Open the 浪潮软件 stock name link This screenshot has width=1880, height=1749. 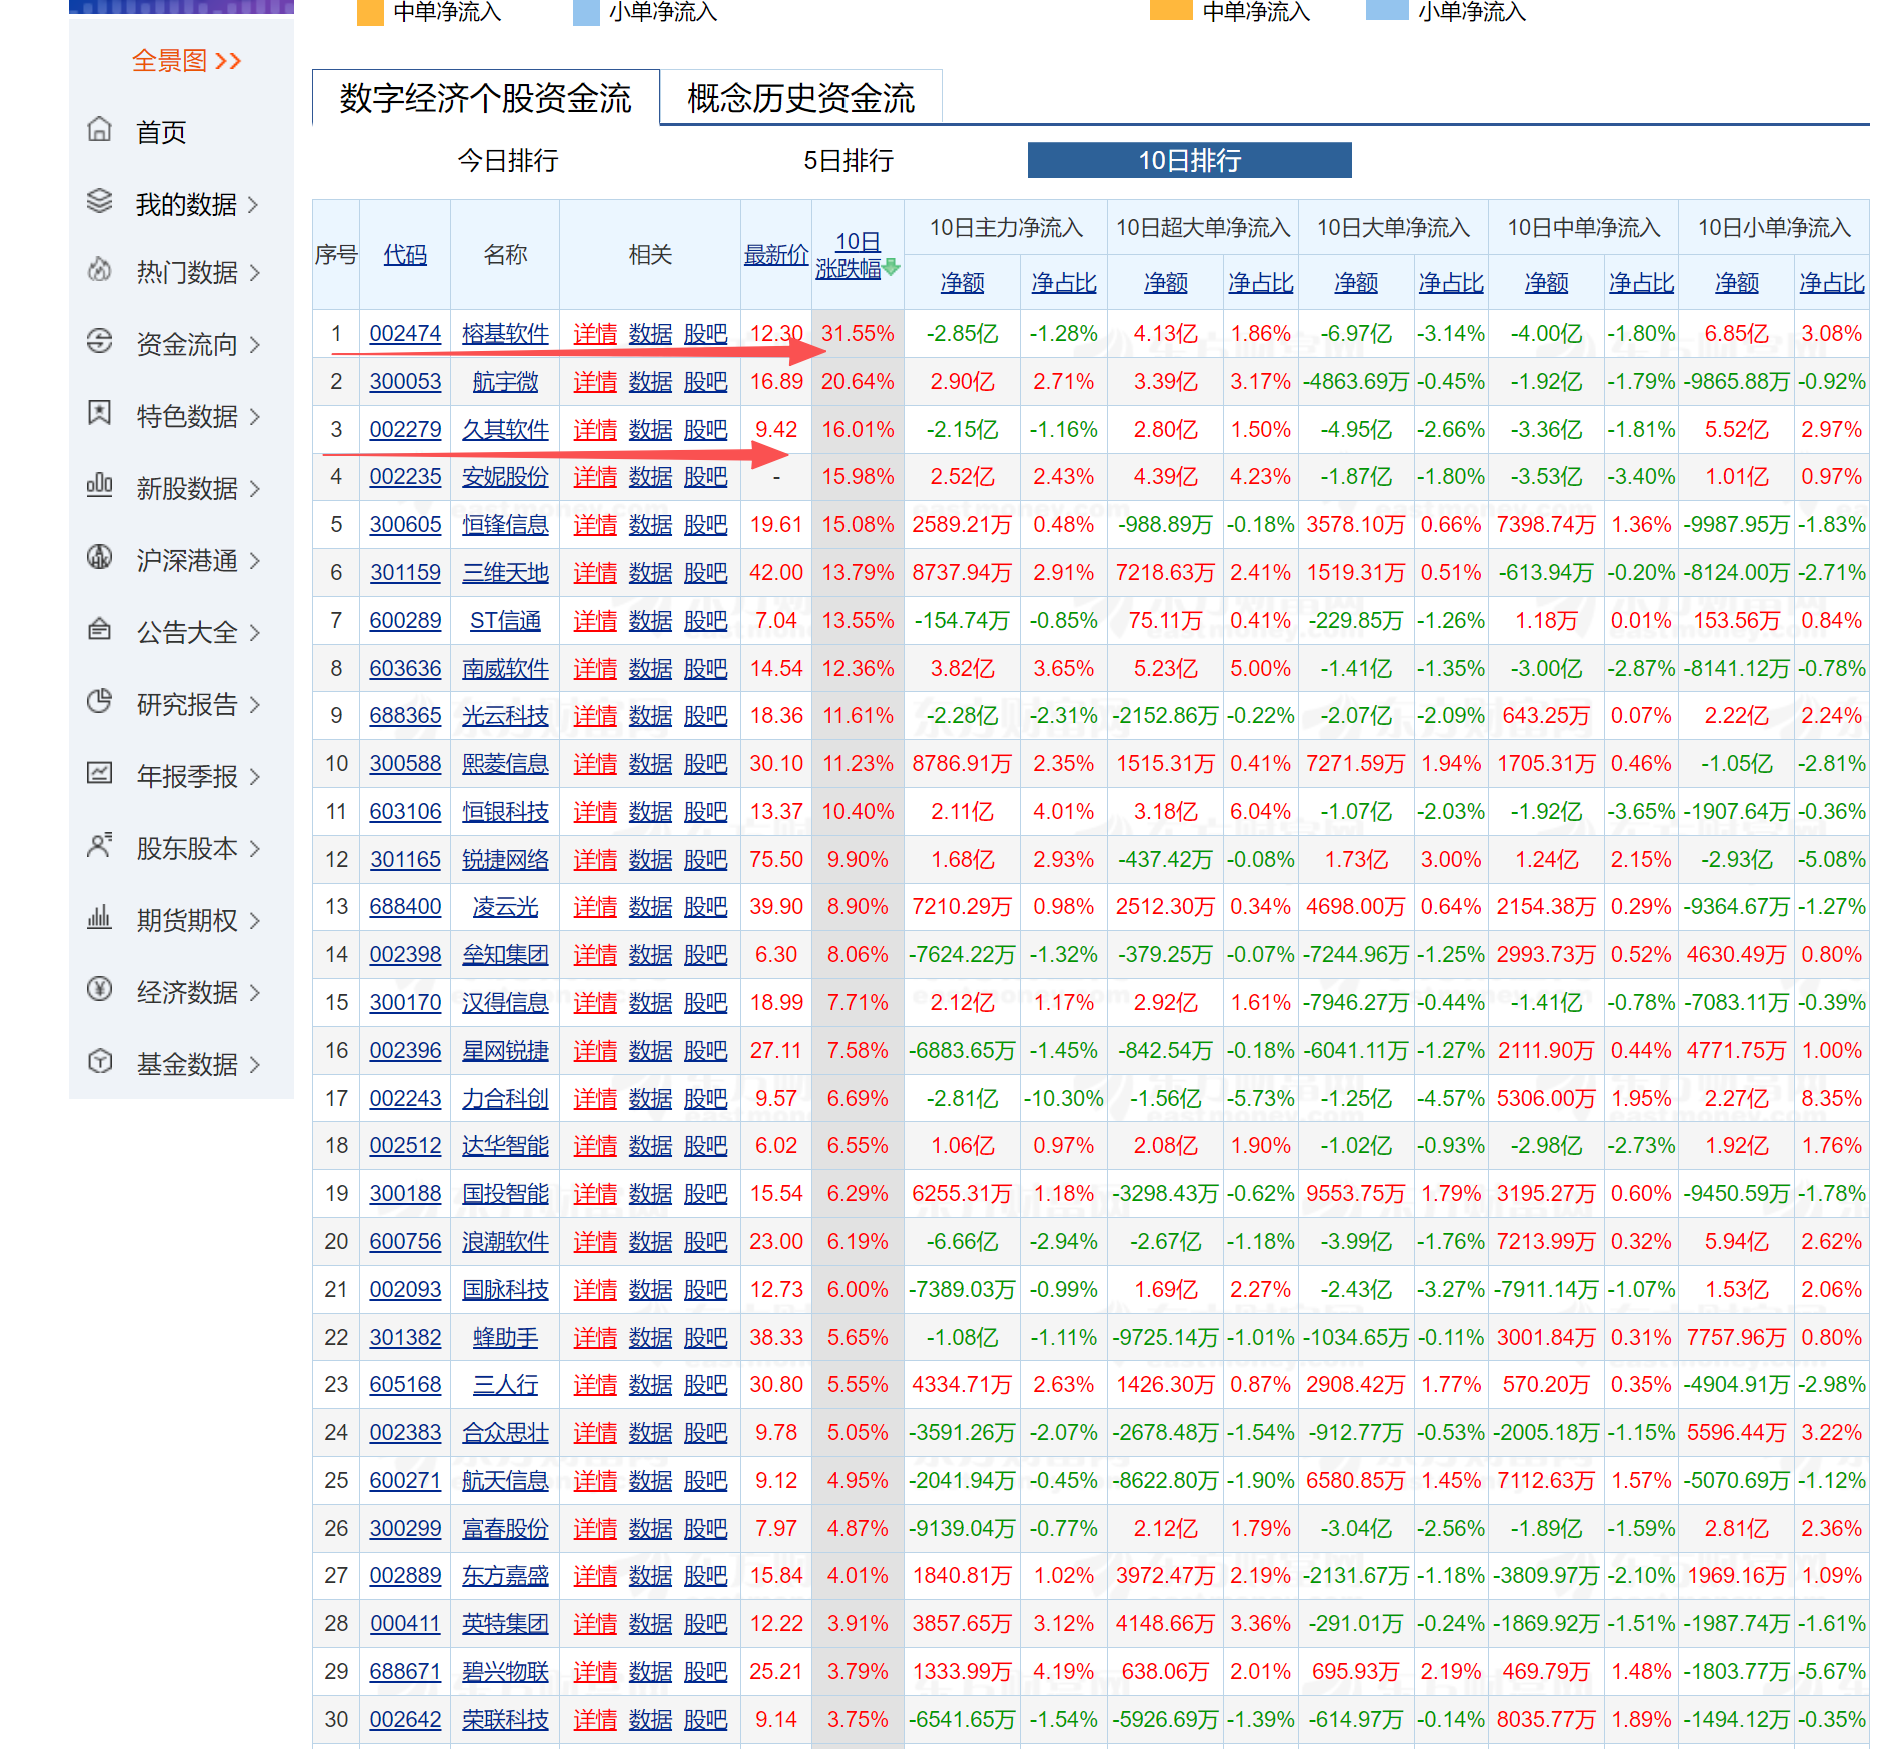[x=505, y=1242]
